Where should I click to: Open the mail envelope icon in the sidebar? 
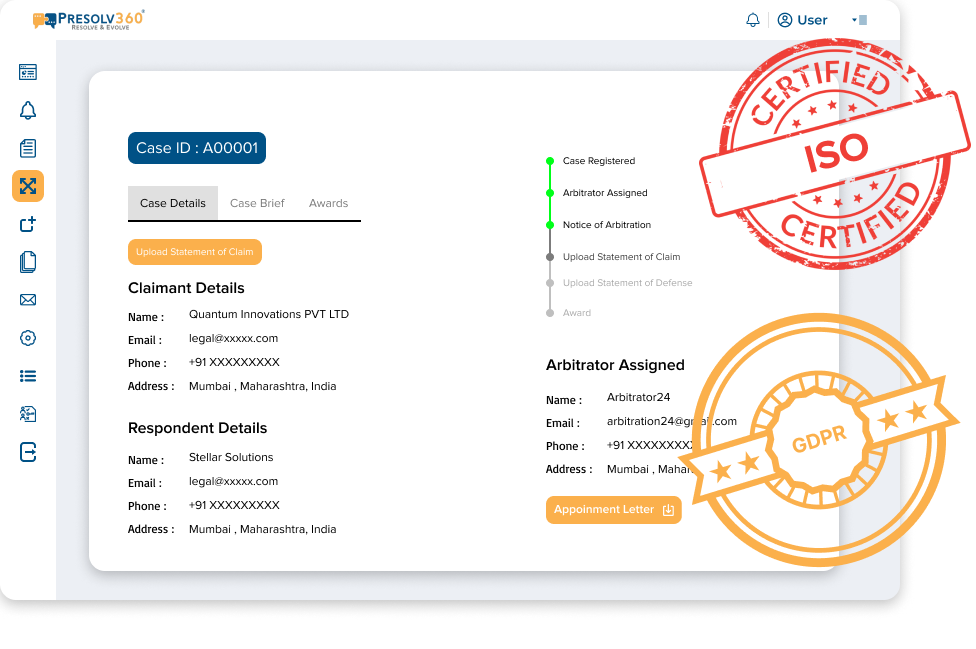point(28,300)
